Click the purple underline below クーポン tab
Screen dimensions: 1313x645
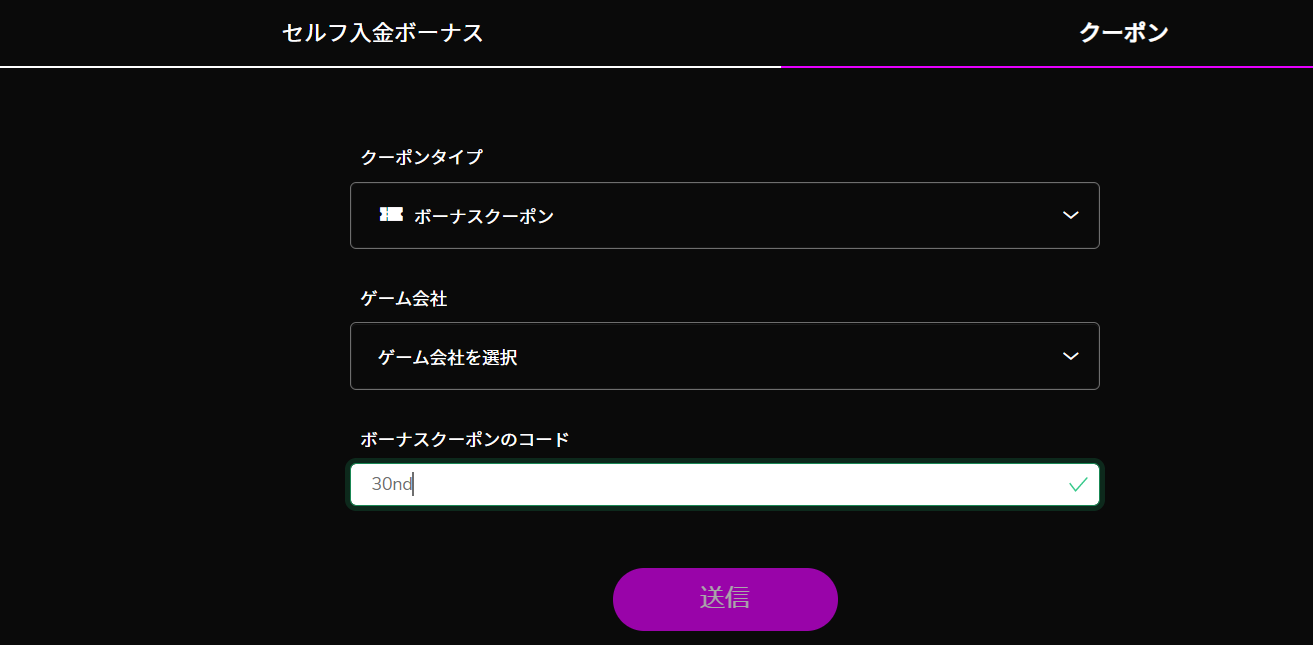coord(1047,66)
